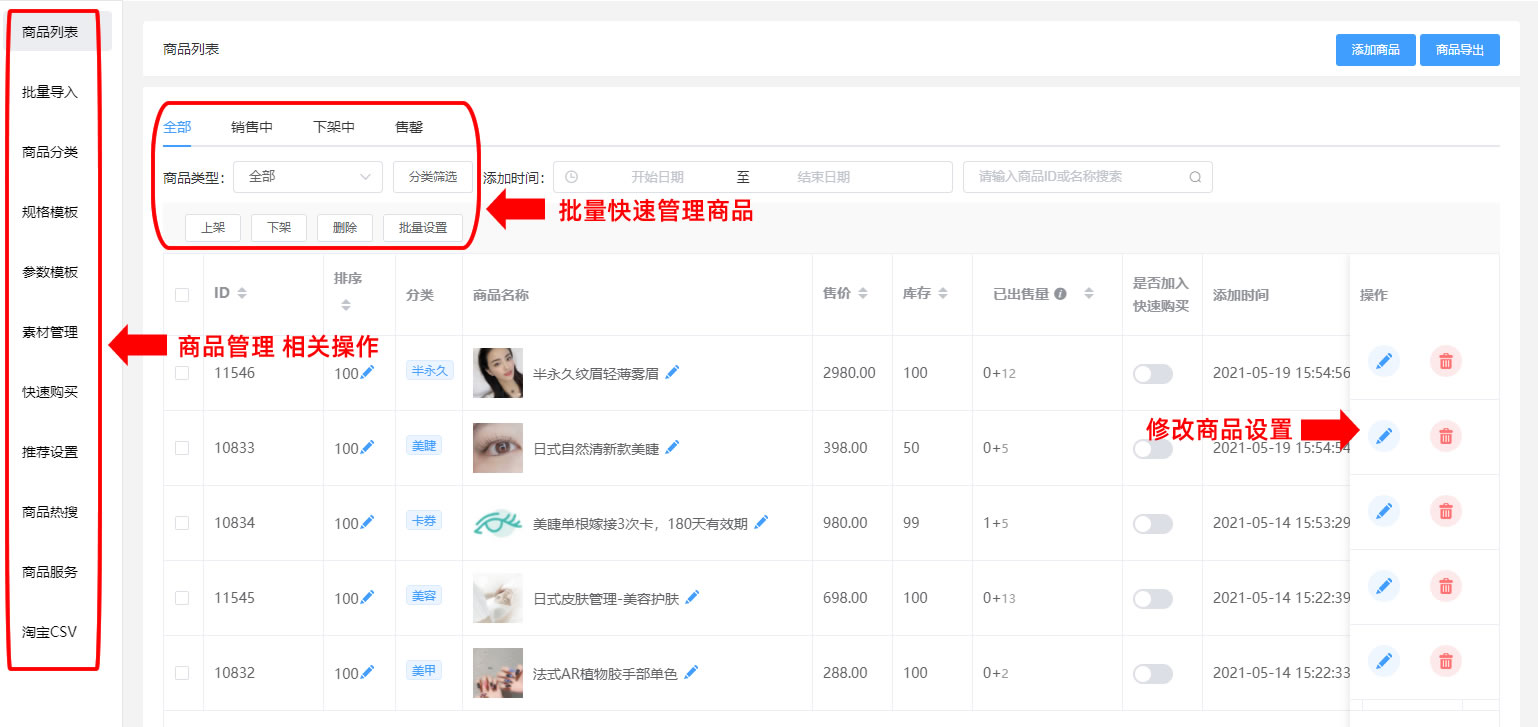This screenshot has width=1538, height=727.
Task: Edit name pencil beside 日式皮肤管理-美容护肤
Action: (692, 597)
